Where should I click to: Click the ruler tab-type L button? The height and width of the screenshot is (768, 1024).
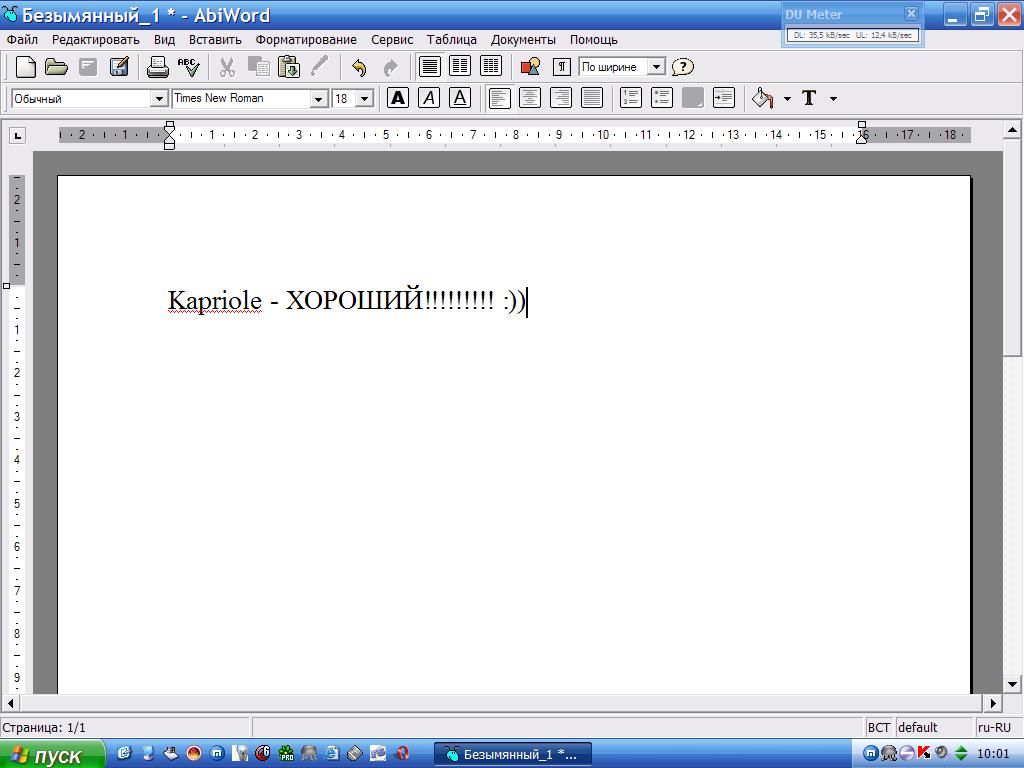coord(18,136)
